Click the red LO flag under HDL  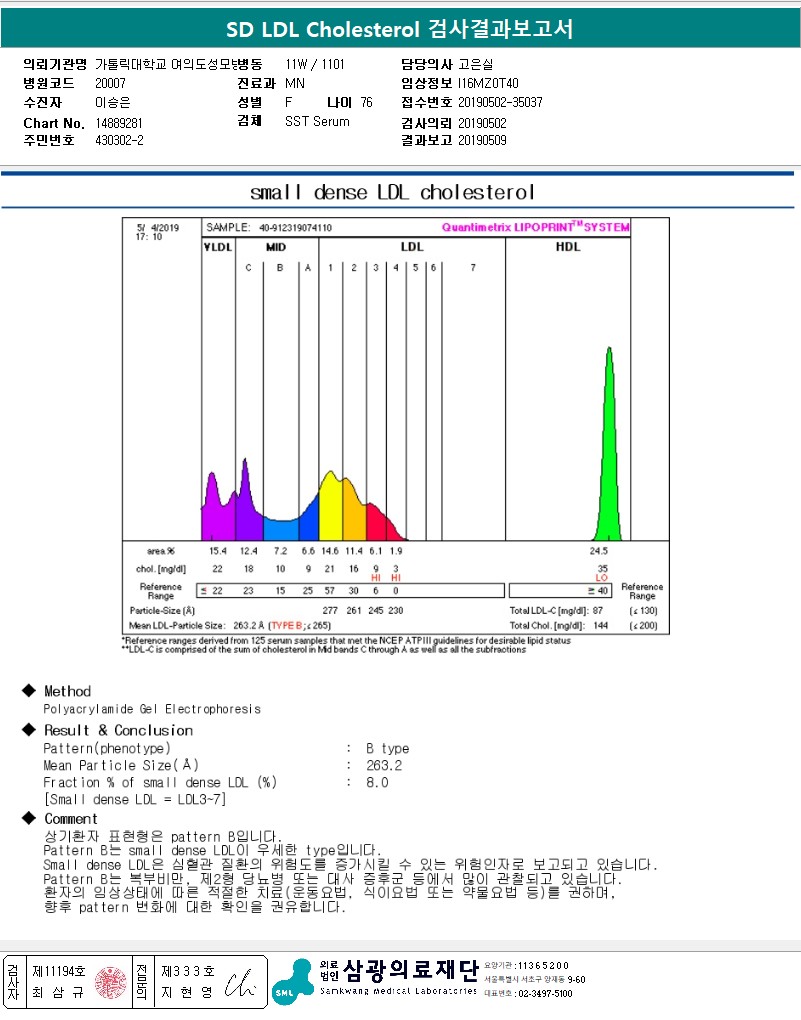[602, 578]
